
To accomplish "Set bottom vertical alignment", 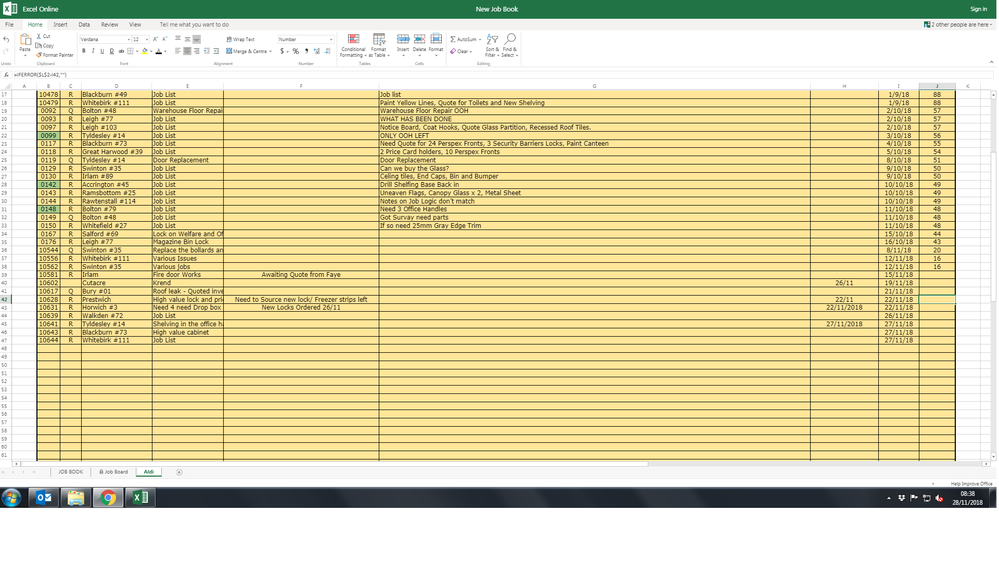I will click(x=197, y=39).
